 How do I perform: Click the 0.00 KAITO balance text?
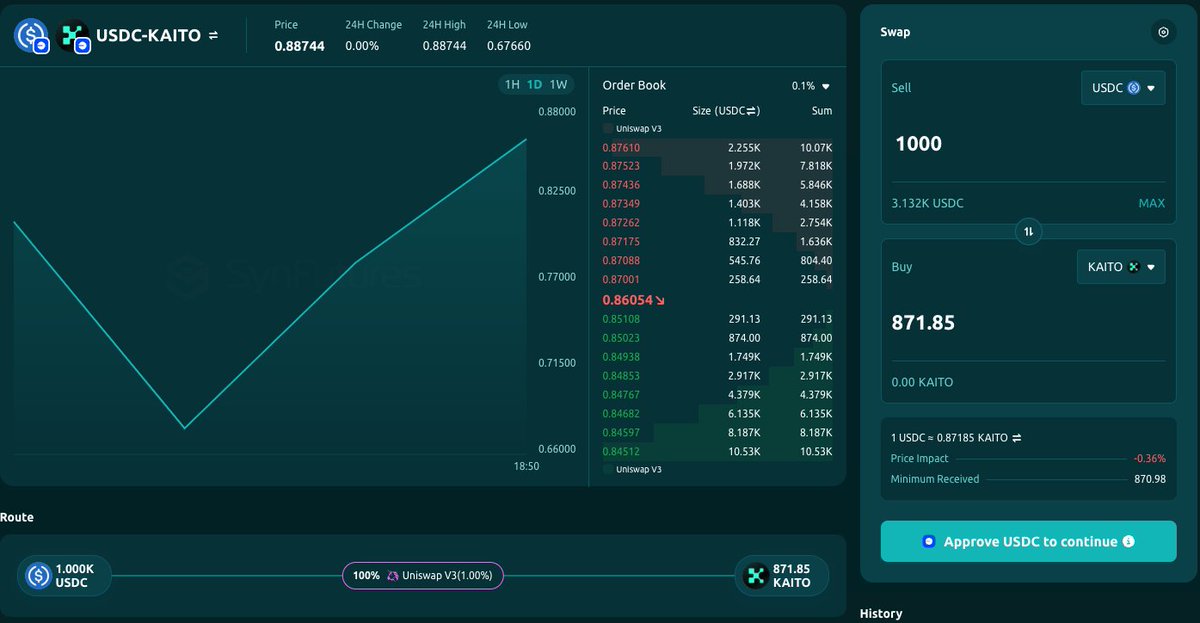(922, 382)
